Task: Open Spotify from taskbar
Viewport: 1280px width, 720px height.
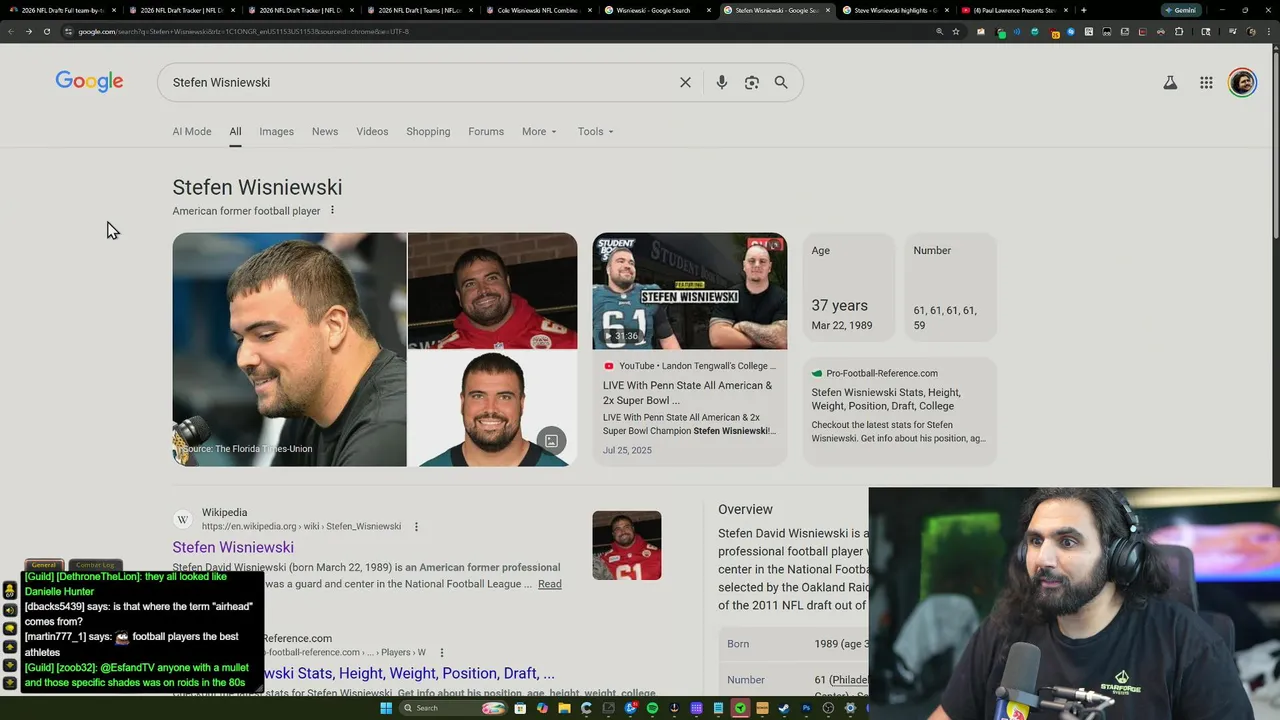Action: [652, 708]
